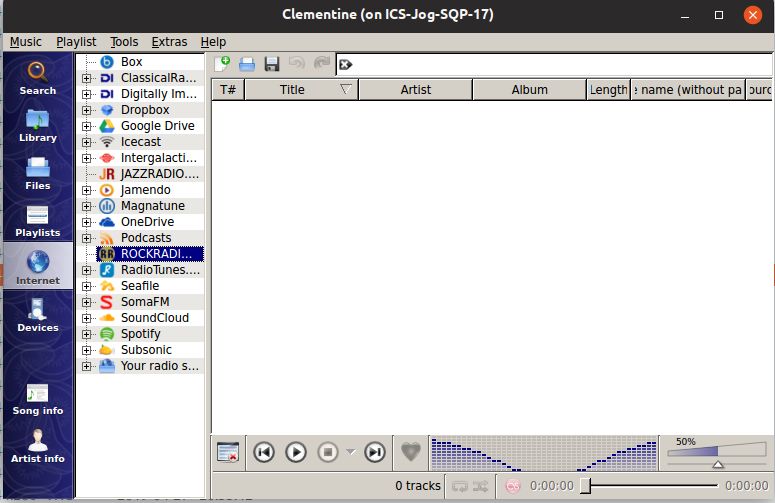
Task: Start playback with the play button
Action: tap(296, 452)
